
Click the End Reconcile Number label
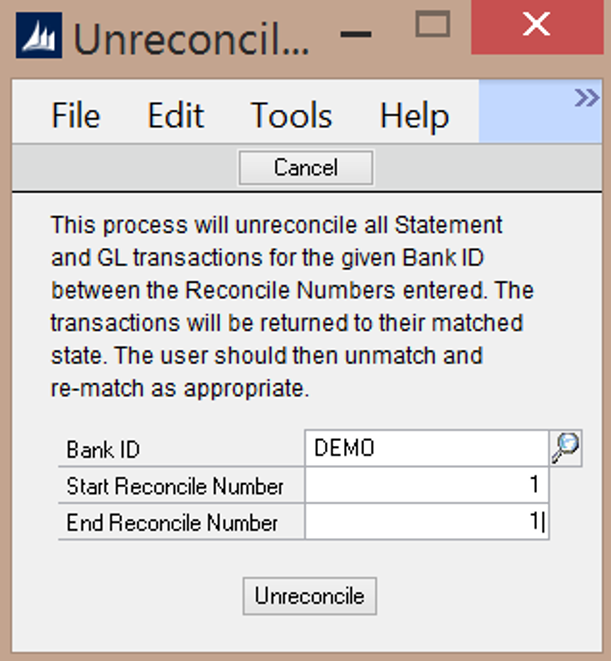click(172, 523)
